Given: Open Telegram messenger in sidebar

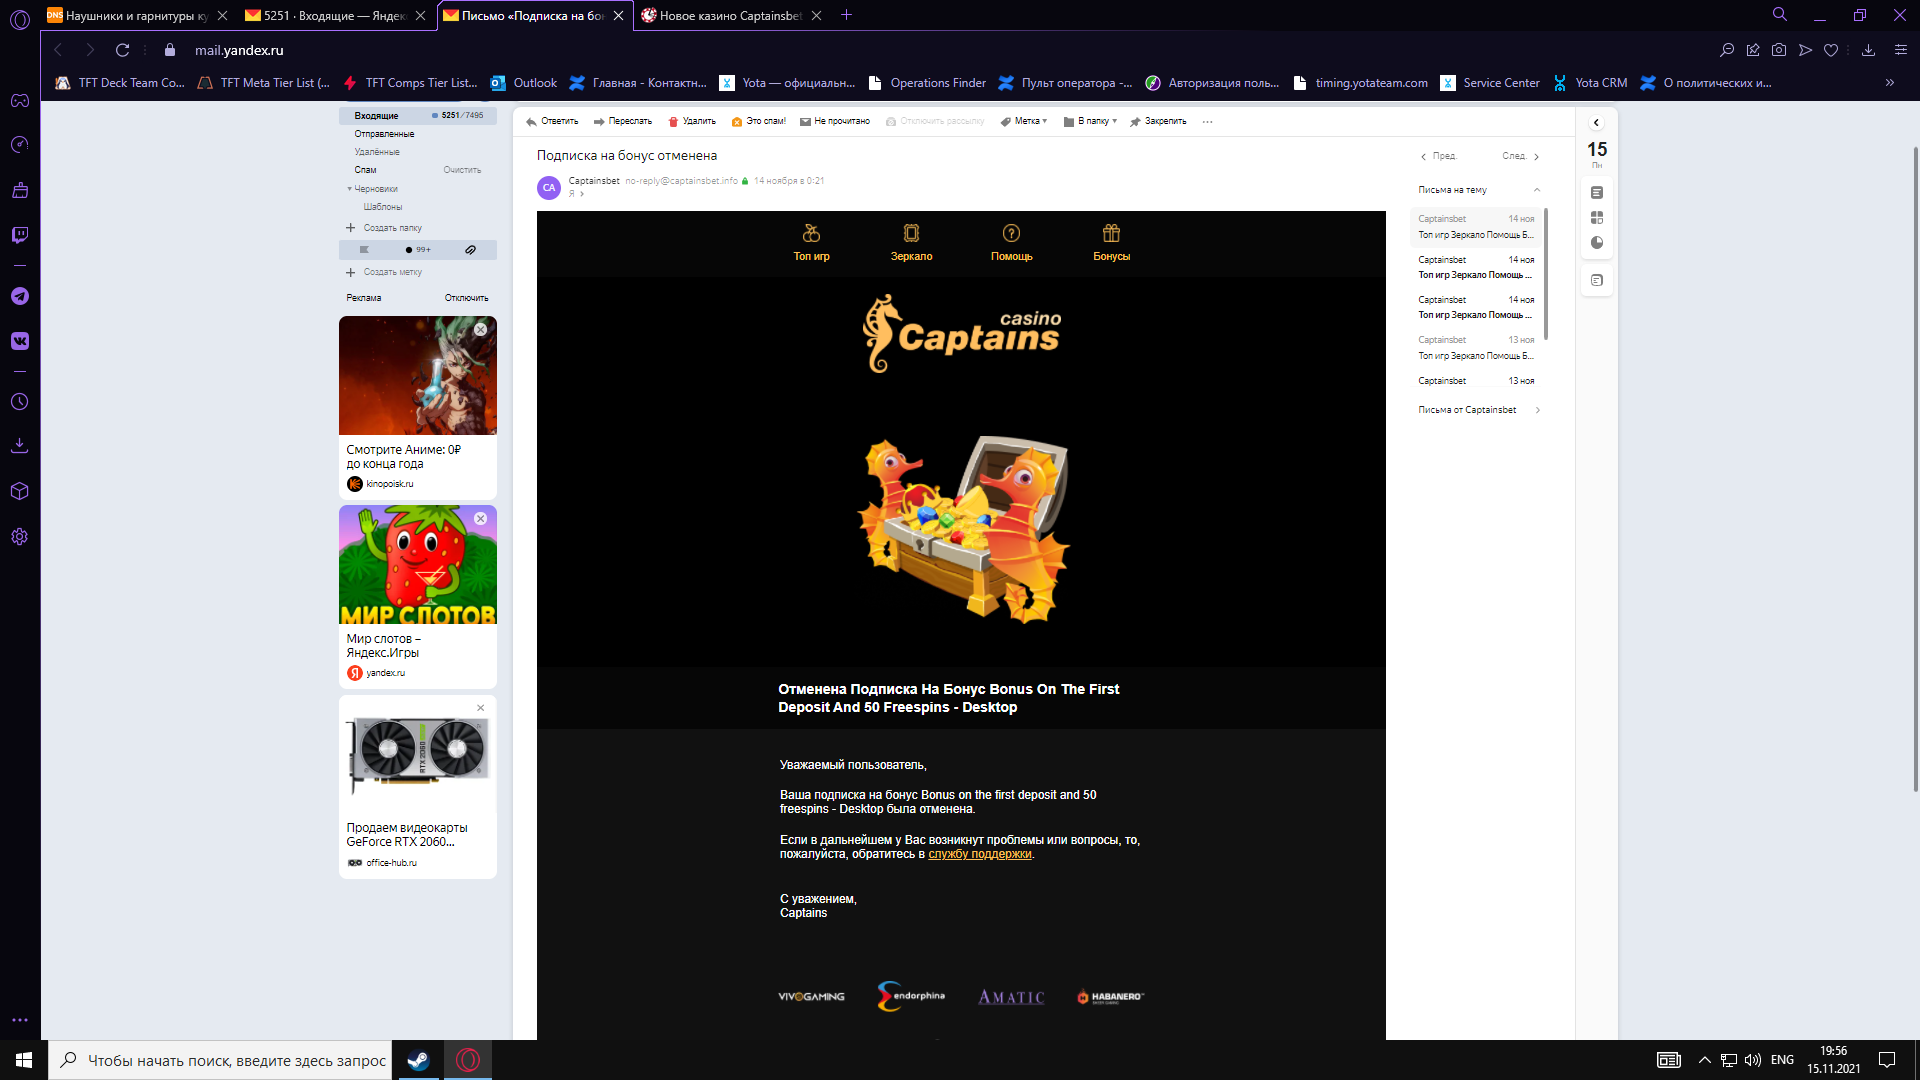Looking at the screenshot, I should (x=19, y=296).
